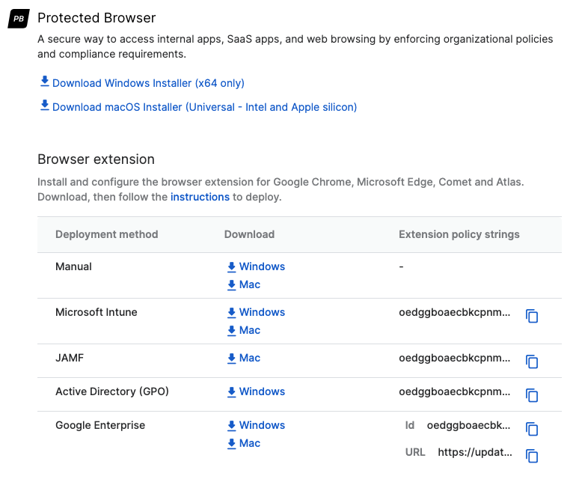The image size is (576, 479).
Task: Click the Google Enterprise Id value text
Action: 468,425
